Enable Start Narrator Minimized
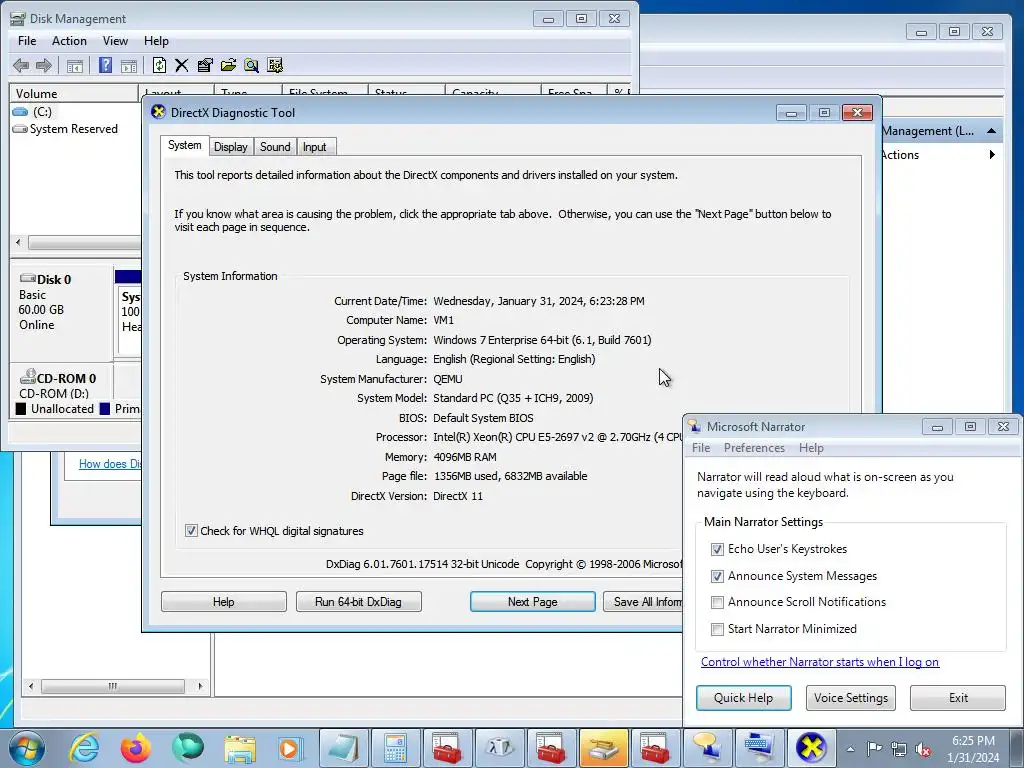This screenshot has height=768, width=1024. coord(717,629)
